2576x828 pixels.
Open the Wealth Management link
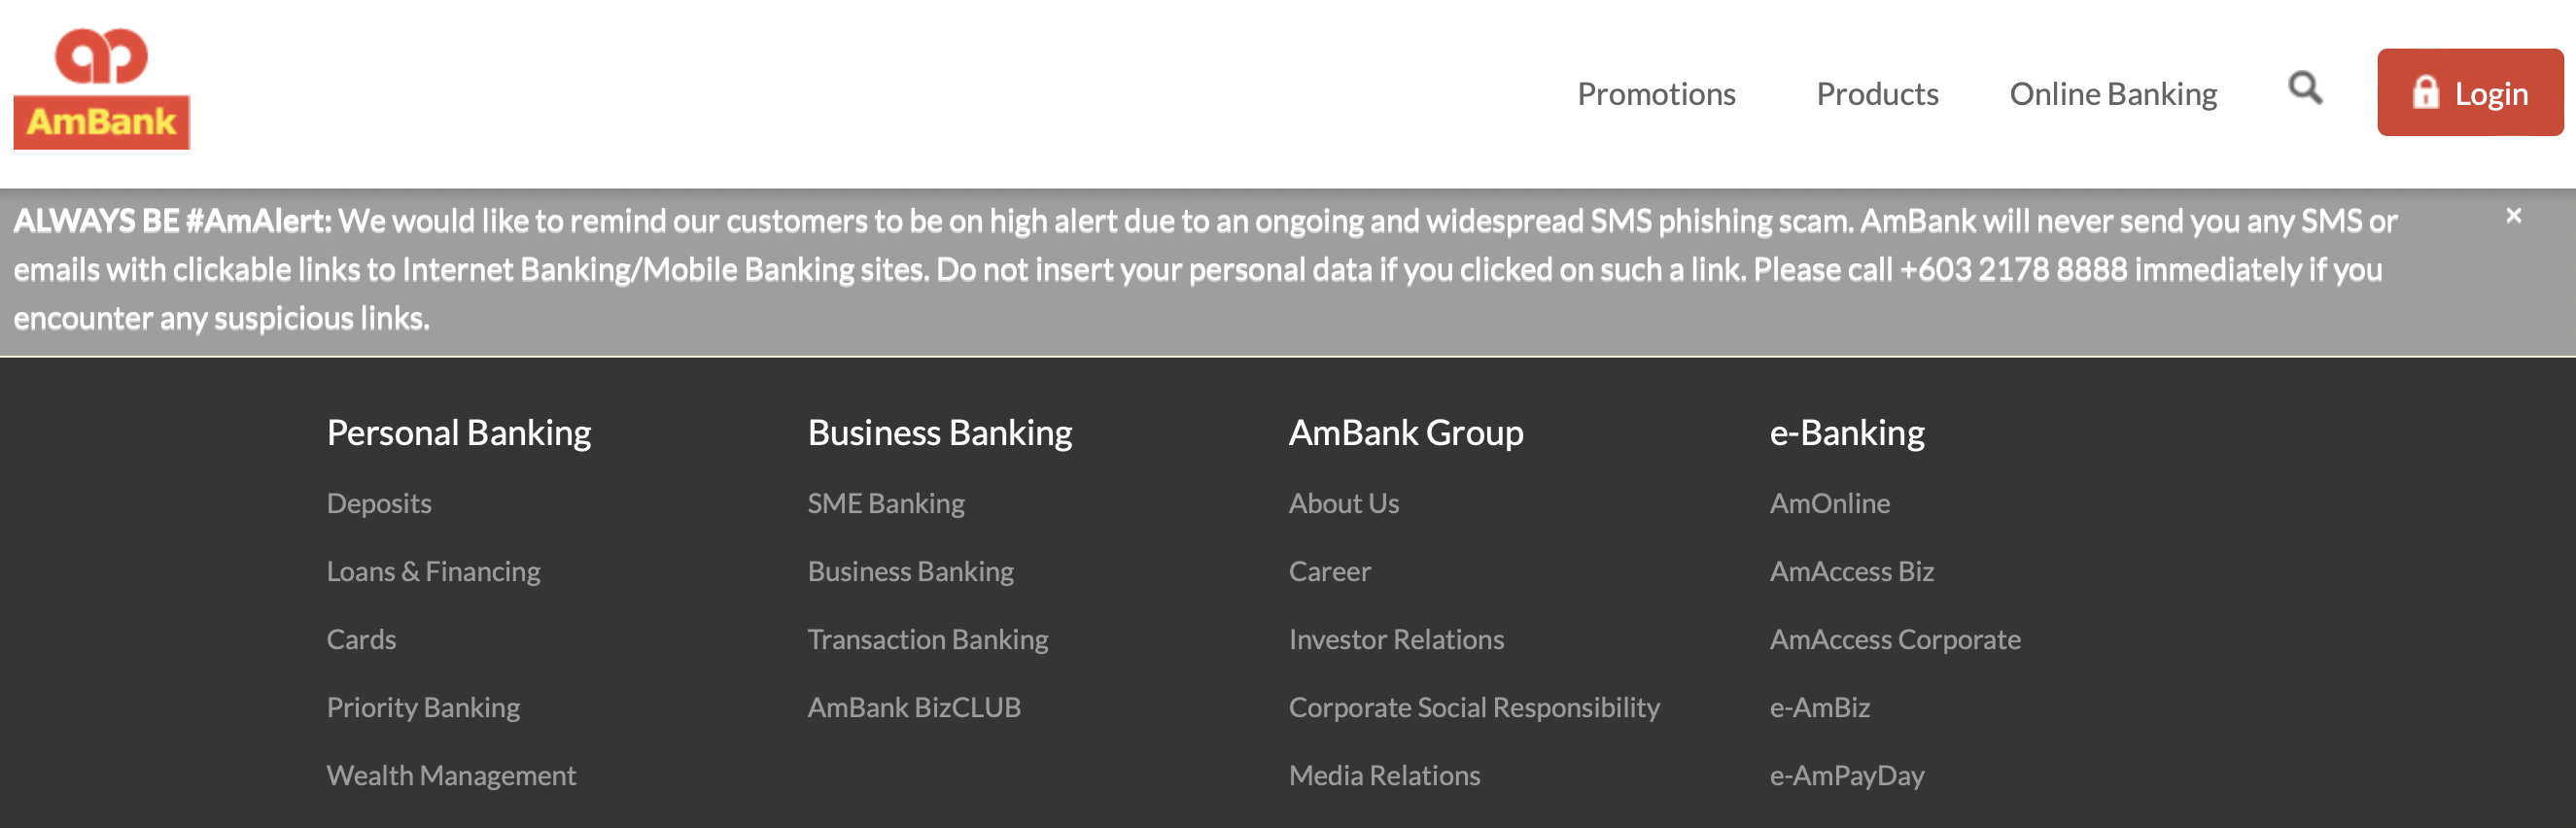click(x=451, y=775)
